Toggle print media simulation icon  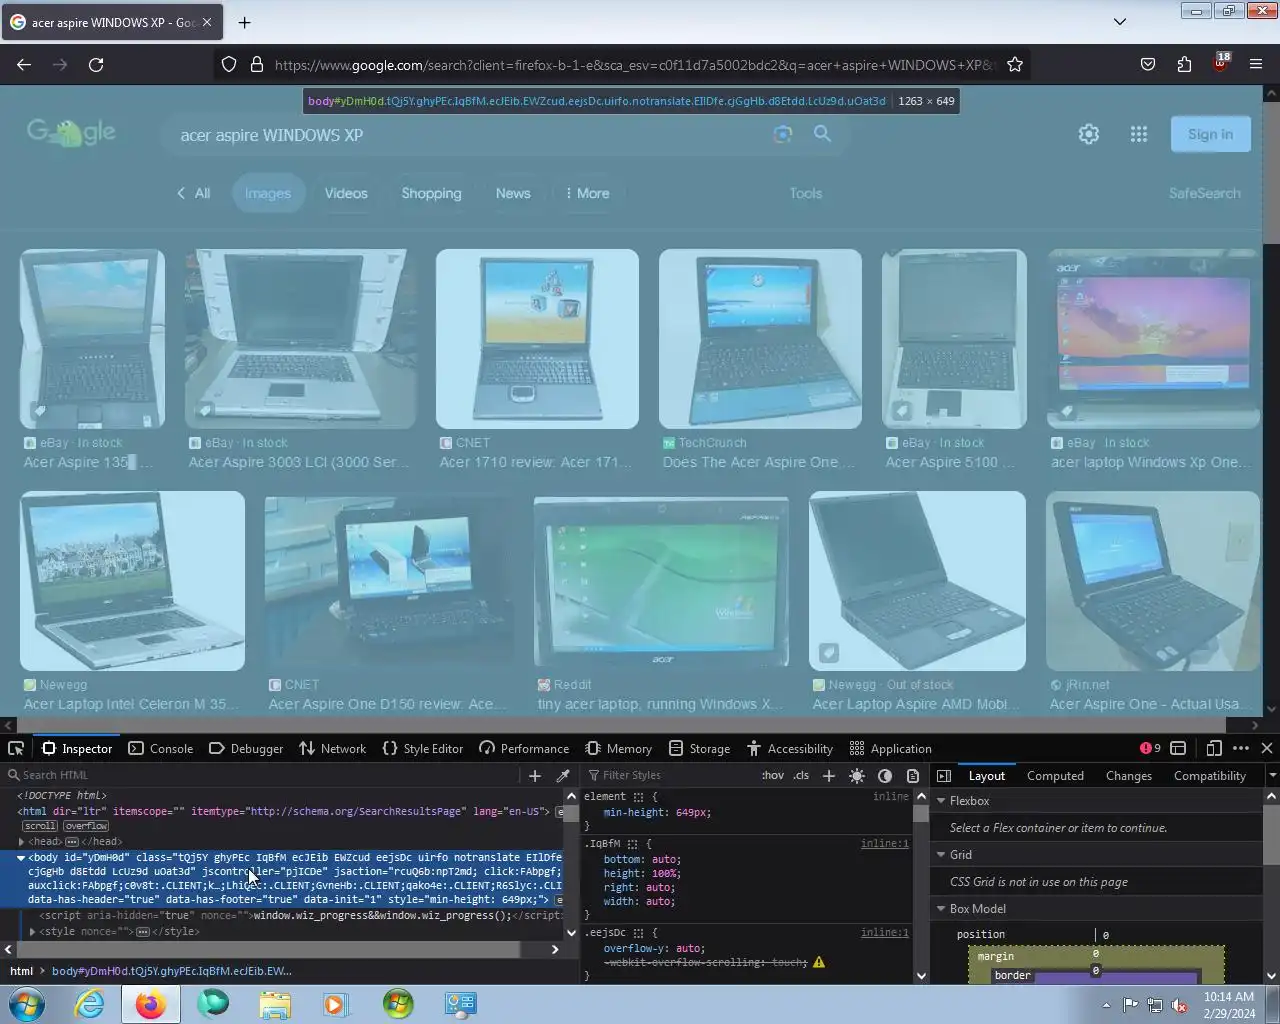[x=912, y=775]
